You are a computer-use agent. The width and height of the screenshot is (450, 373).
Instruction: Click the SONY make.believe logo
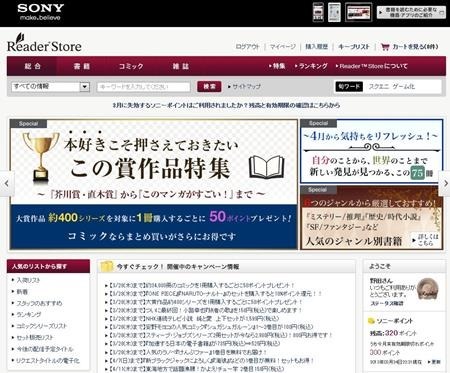click(40, 12)
